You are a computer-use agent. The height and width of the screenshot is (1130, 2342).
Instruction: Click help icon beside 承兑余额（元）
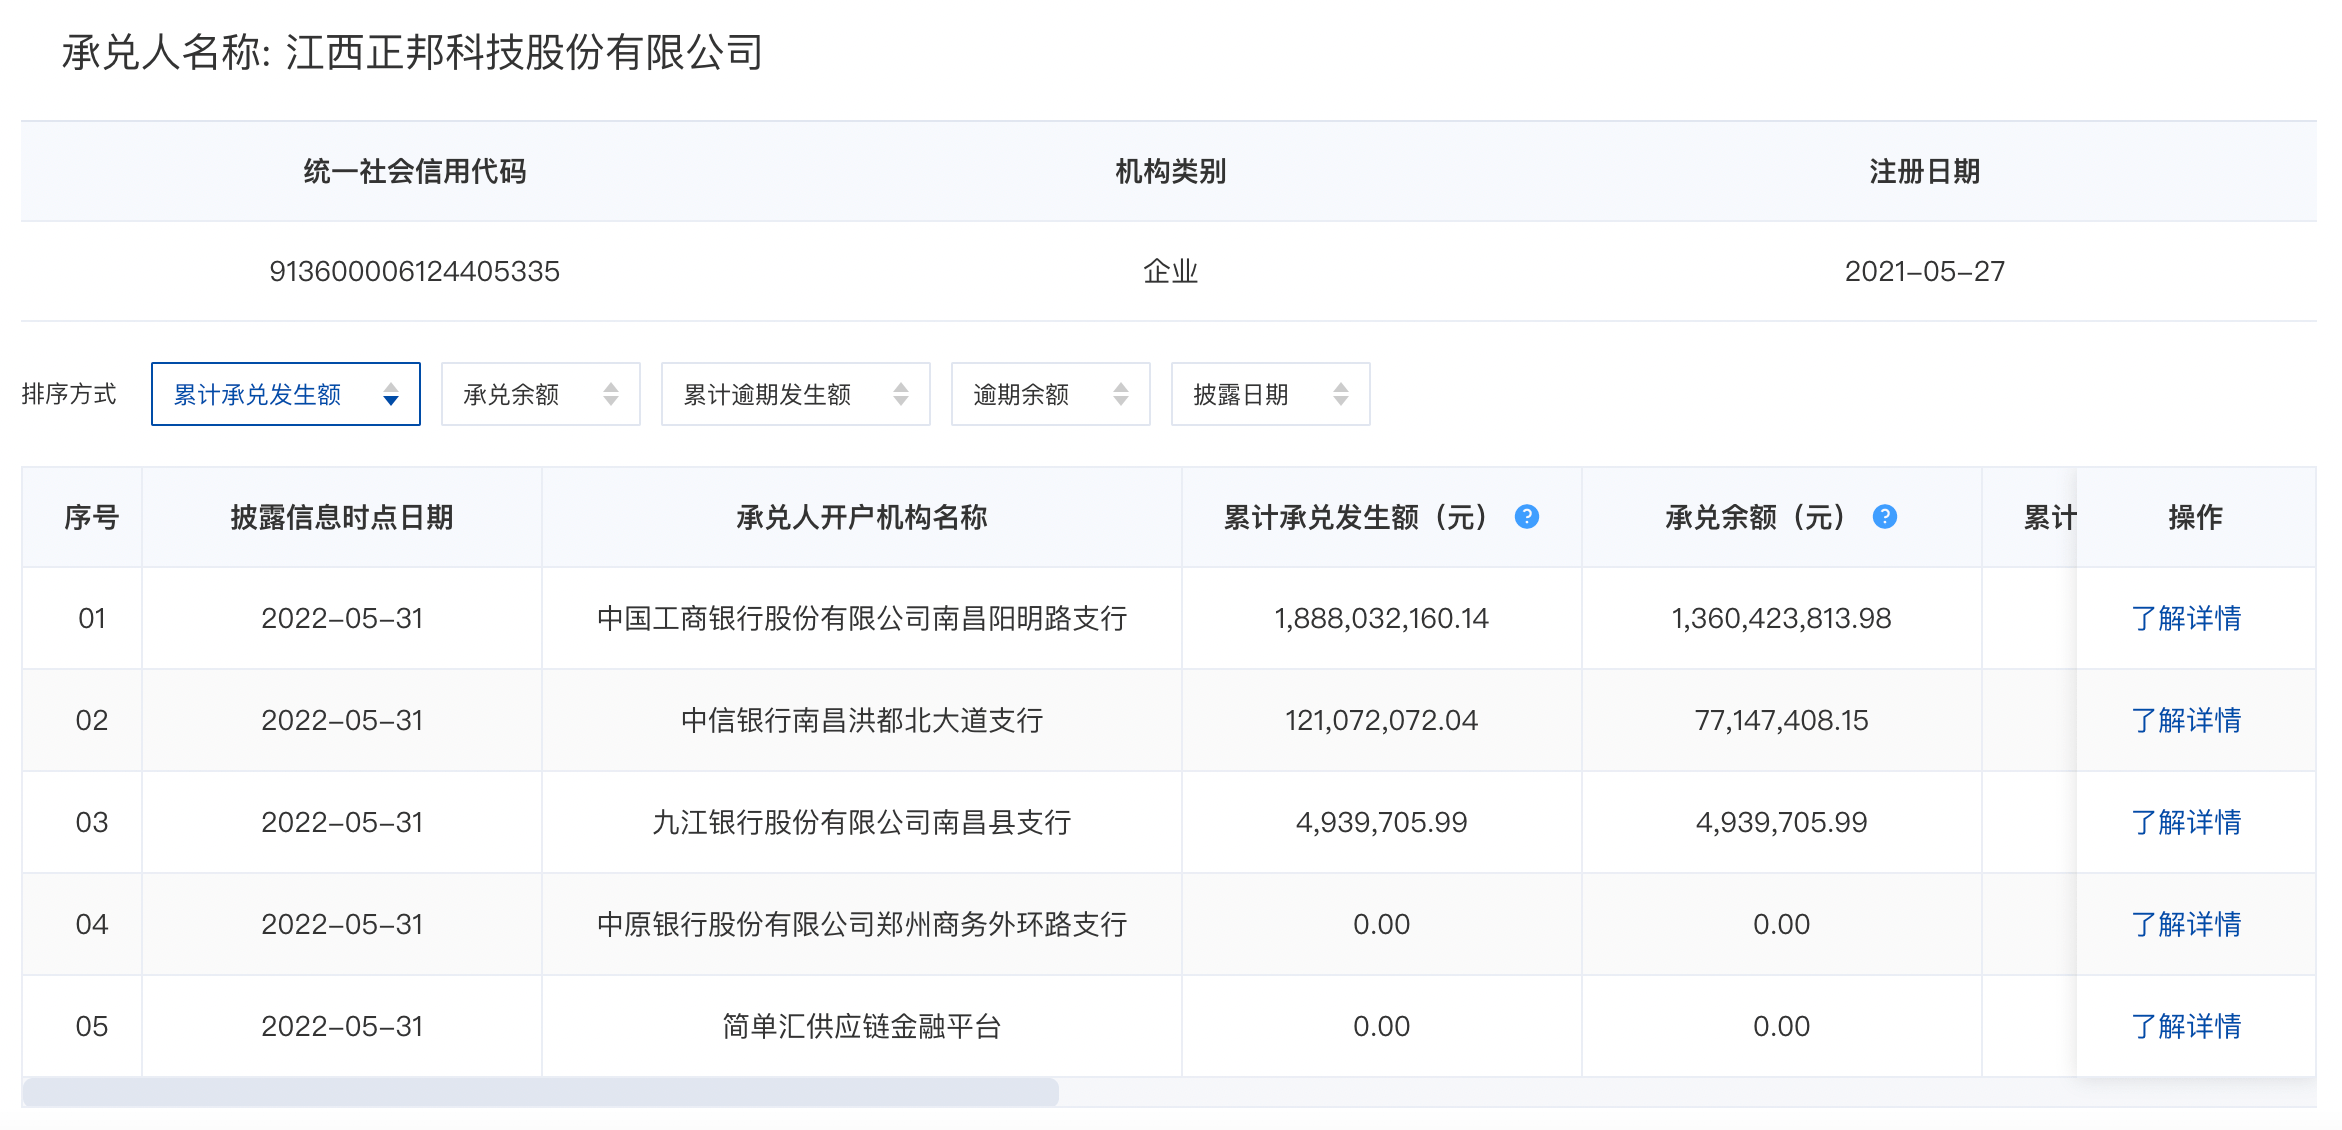(1884, 517)
